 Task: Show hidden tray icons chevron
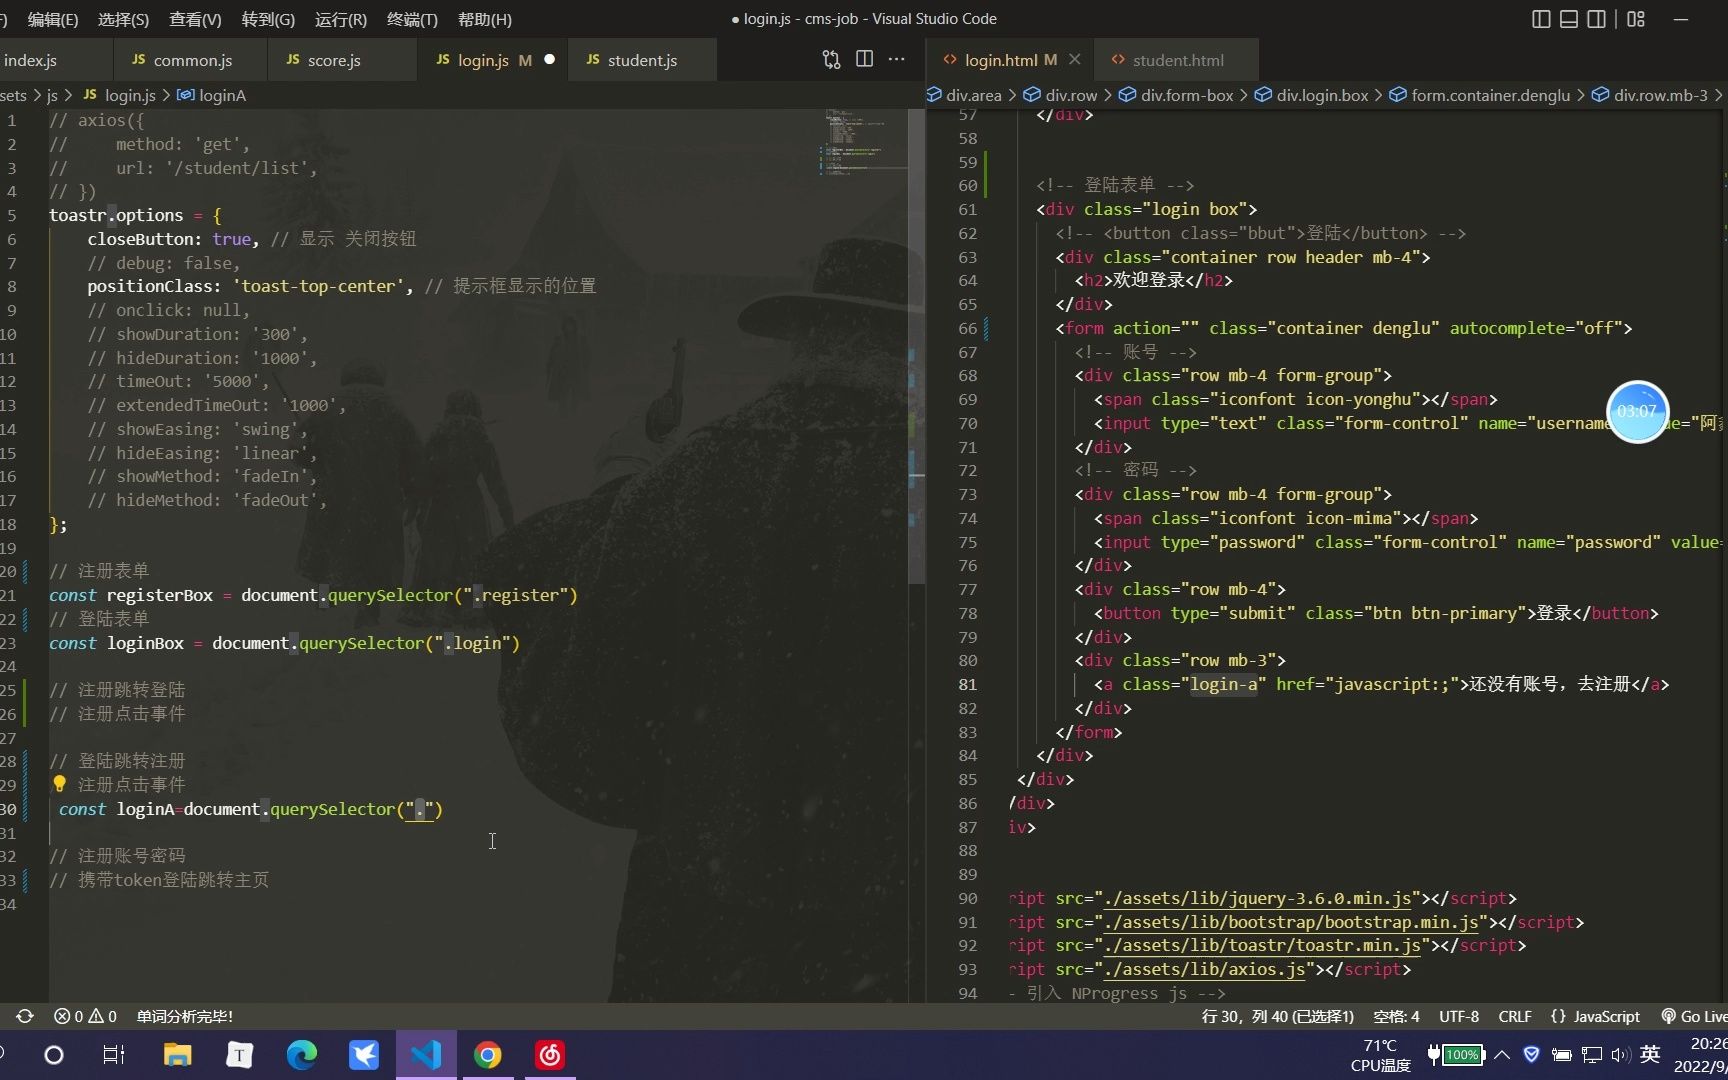[x=1502, y=1055]
